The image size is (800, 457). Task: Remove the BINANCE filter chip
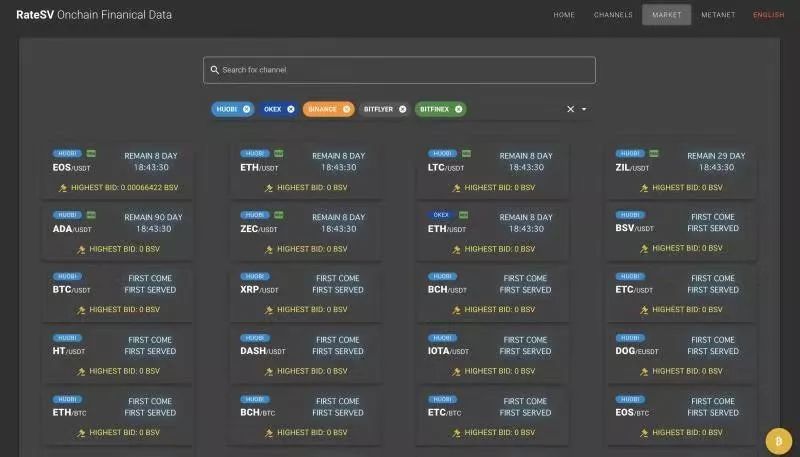tap(346, 109)
